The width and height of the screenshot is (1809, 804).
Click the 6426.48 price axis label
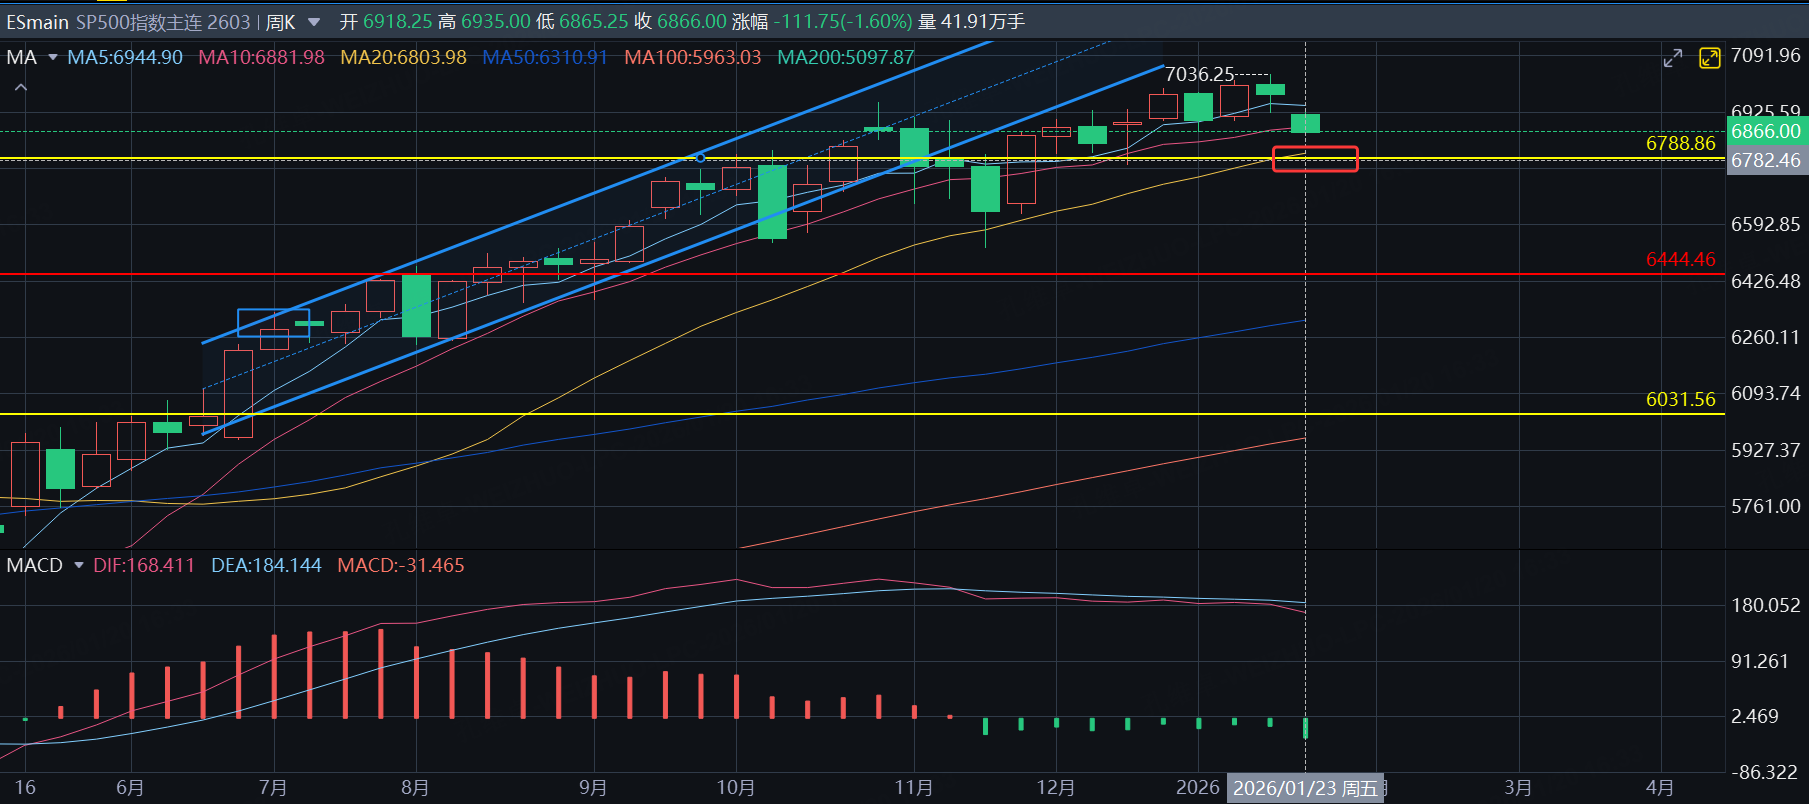pyautogui.click(x=1766, y=281)
